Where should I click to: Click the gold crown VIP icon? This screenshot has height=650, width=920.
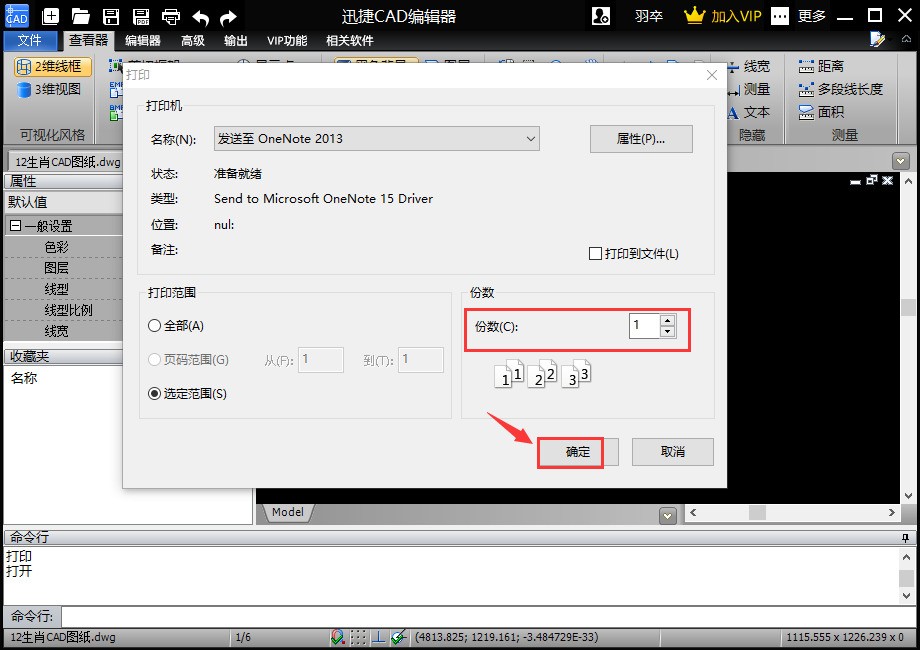694,15
